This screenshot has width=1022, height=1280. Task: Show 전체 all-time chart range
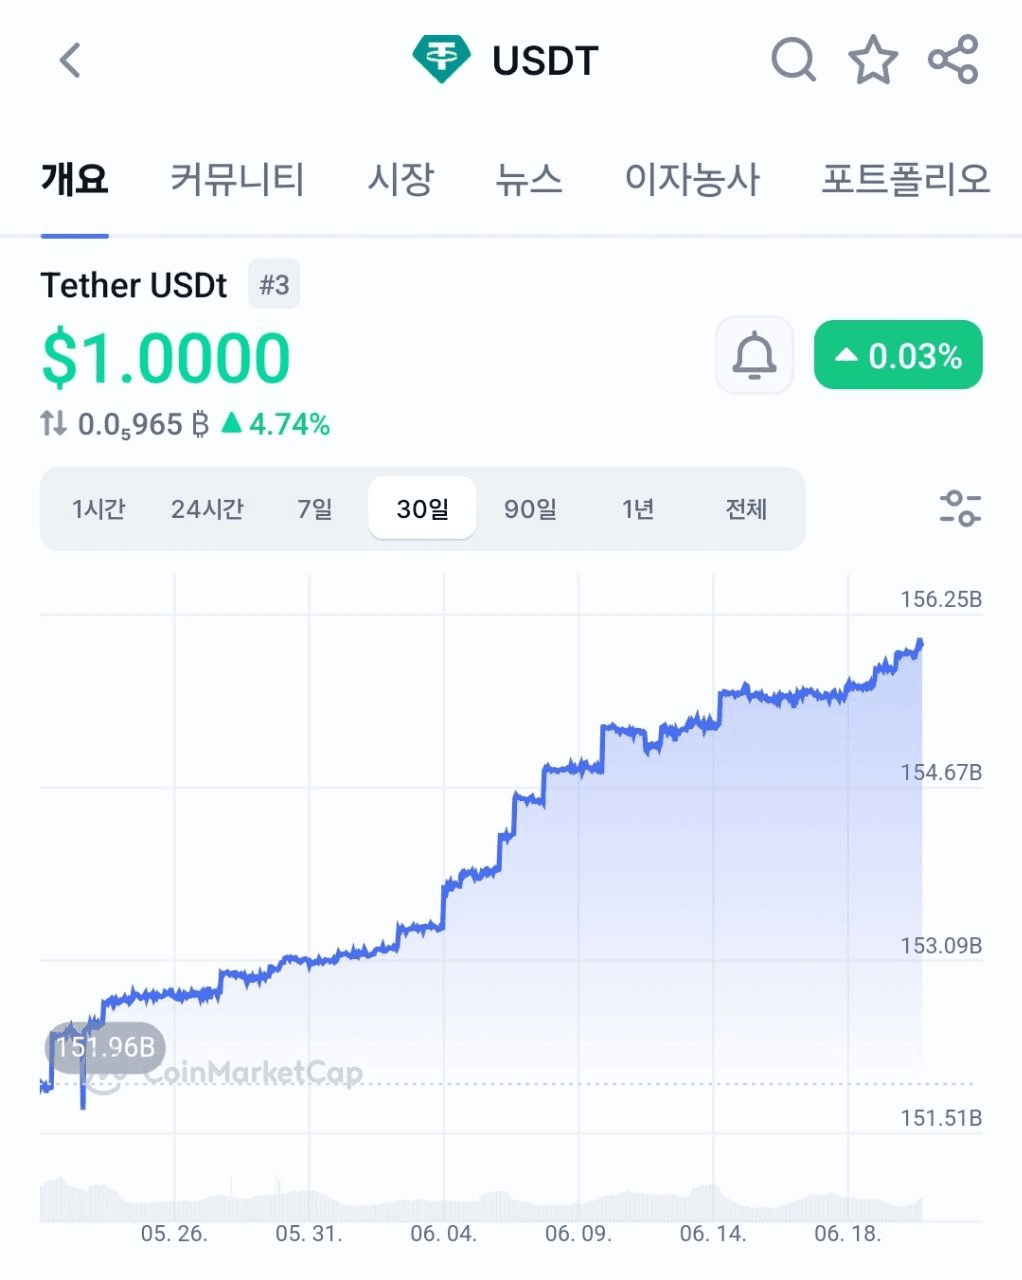[746, 509]
